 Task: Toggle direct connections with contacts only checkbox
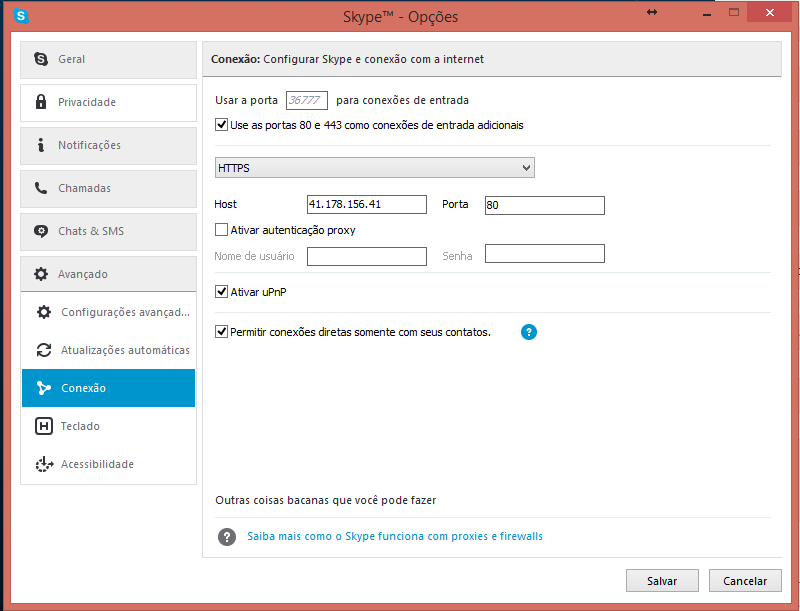(x=221, y=332)
